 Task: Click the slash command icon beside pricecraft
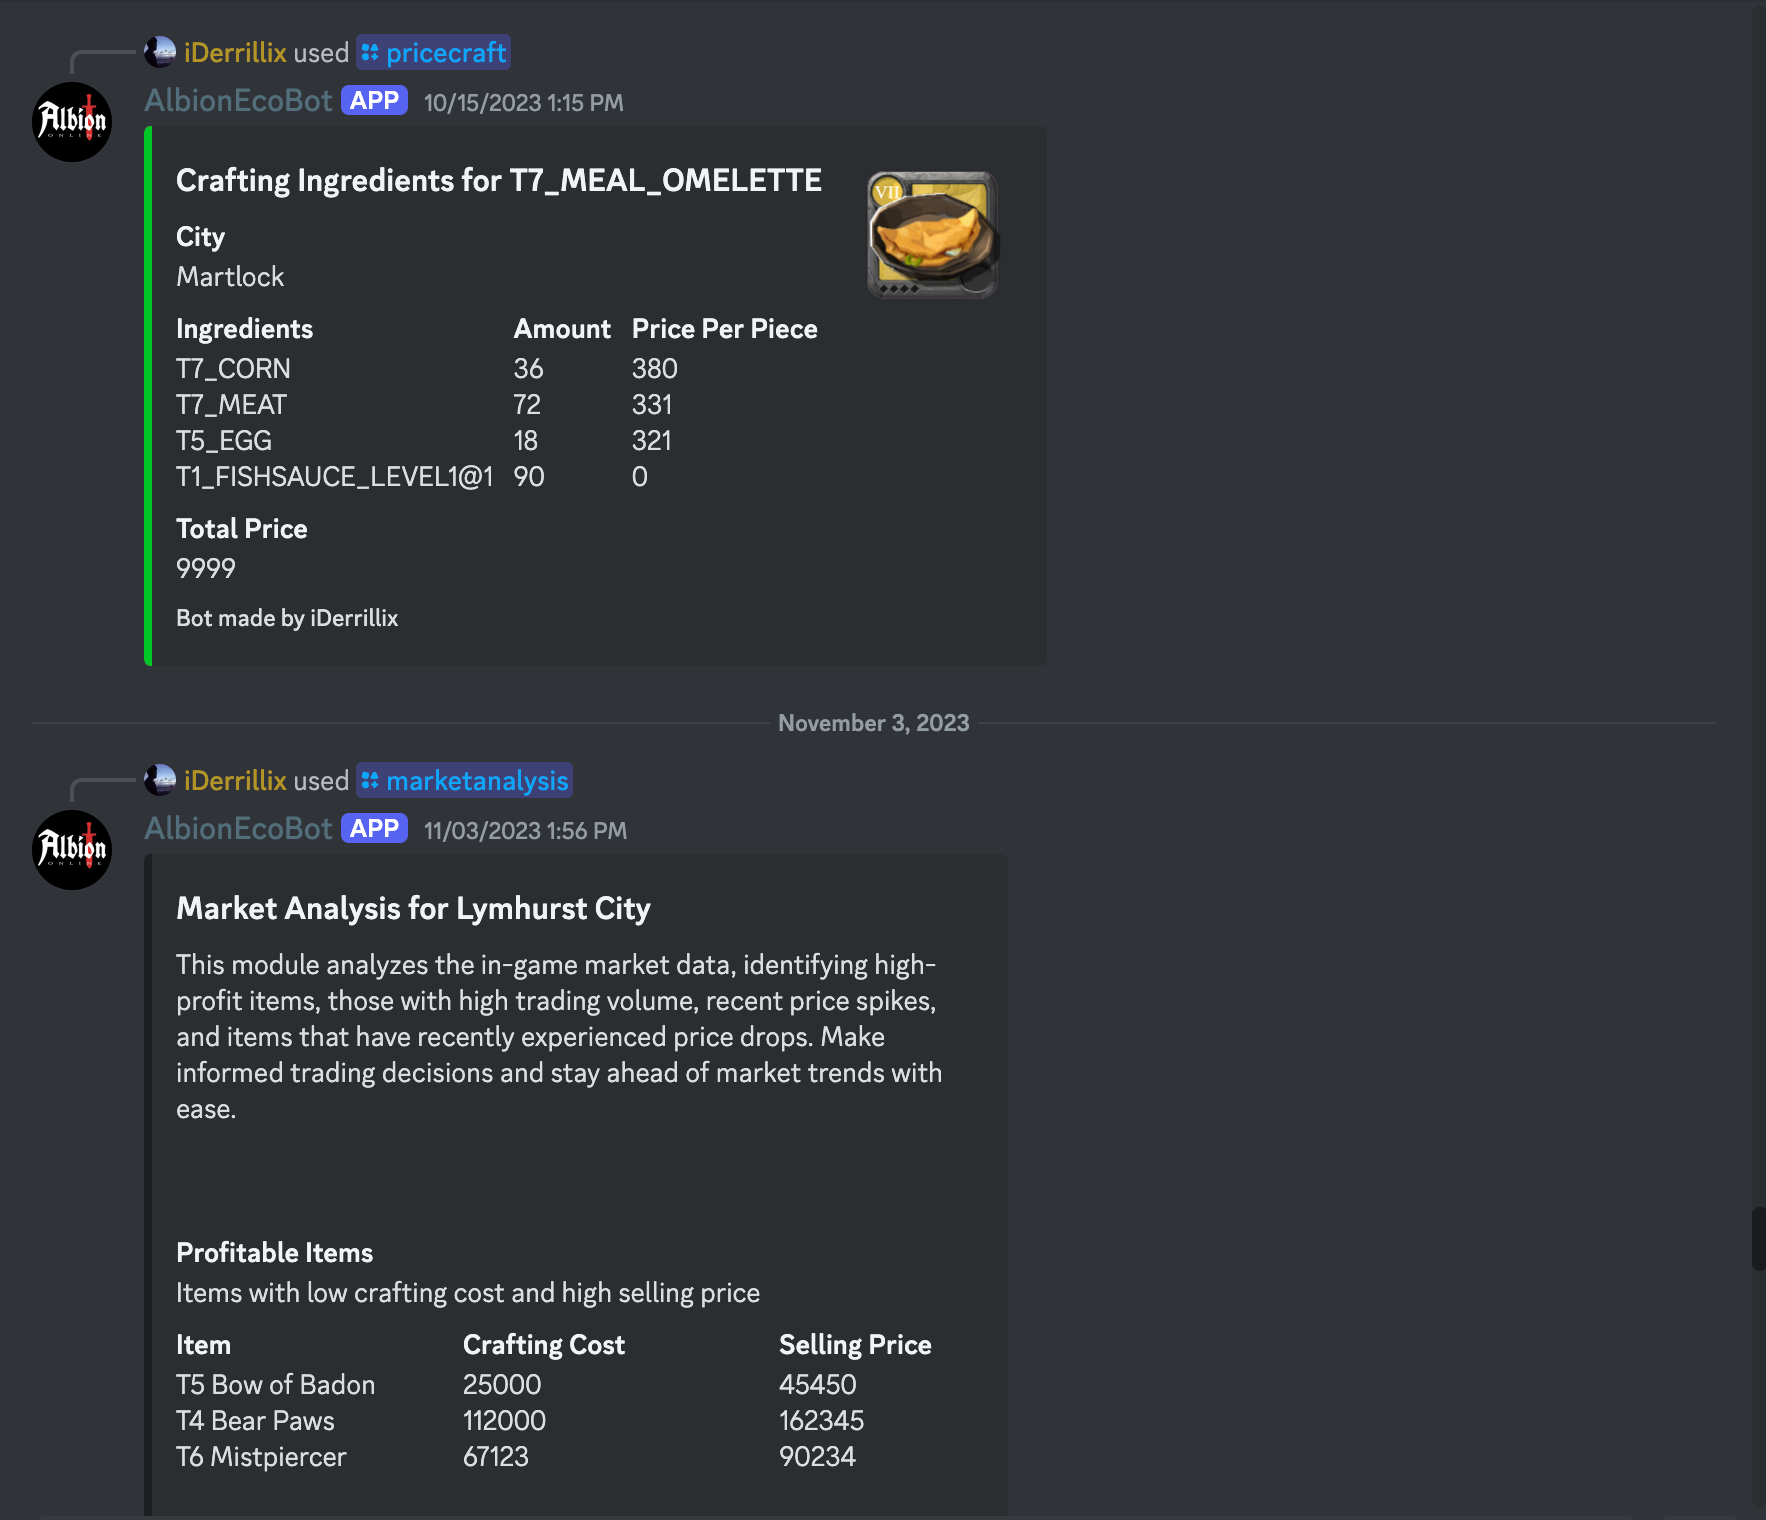click(370, 52)
